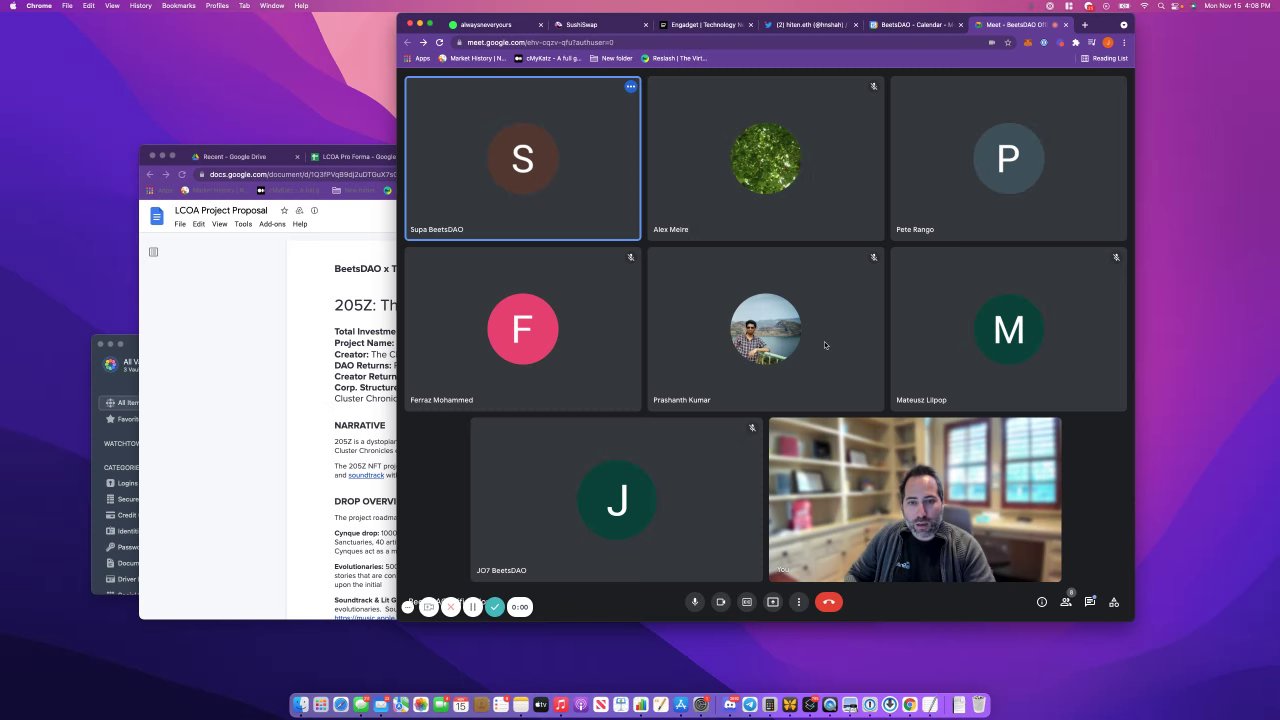Open the Trash in the Dock
This screenshot has height=720, width=1280.
pos(979,705)
